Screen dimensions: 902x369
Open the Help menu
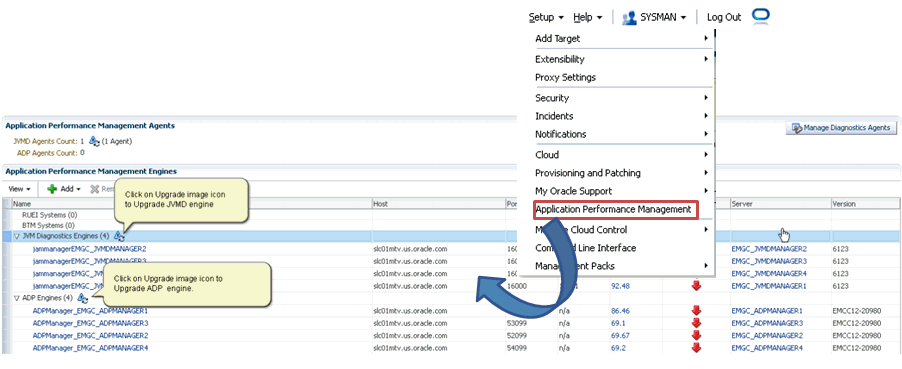(587, 17)
